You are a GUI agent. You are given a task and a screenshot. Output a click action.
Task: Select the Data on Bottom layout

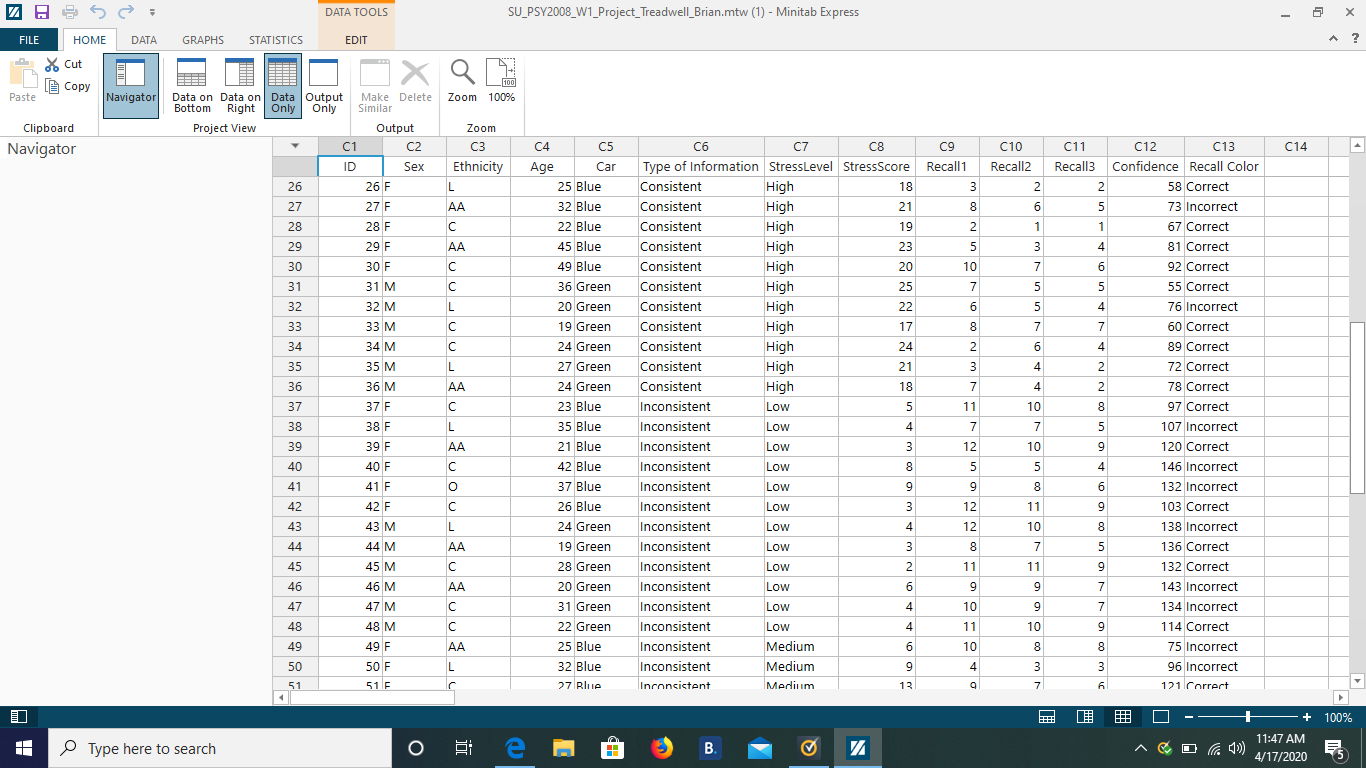pos(192,85)
